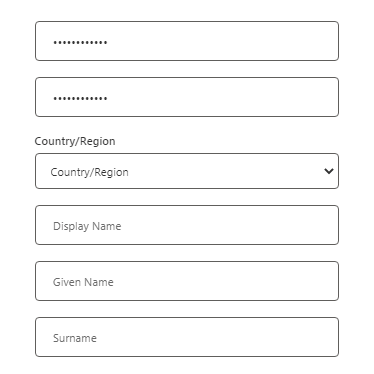Activate the topmost password text box
Screen dimensions: 374x374
187,41
